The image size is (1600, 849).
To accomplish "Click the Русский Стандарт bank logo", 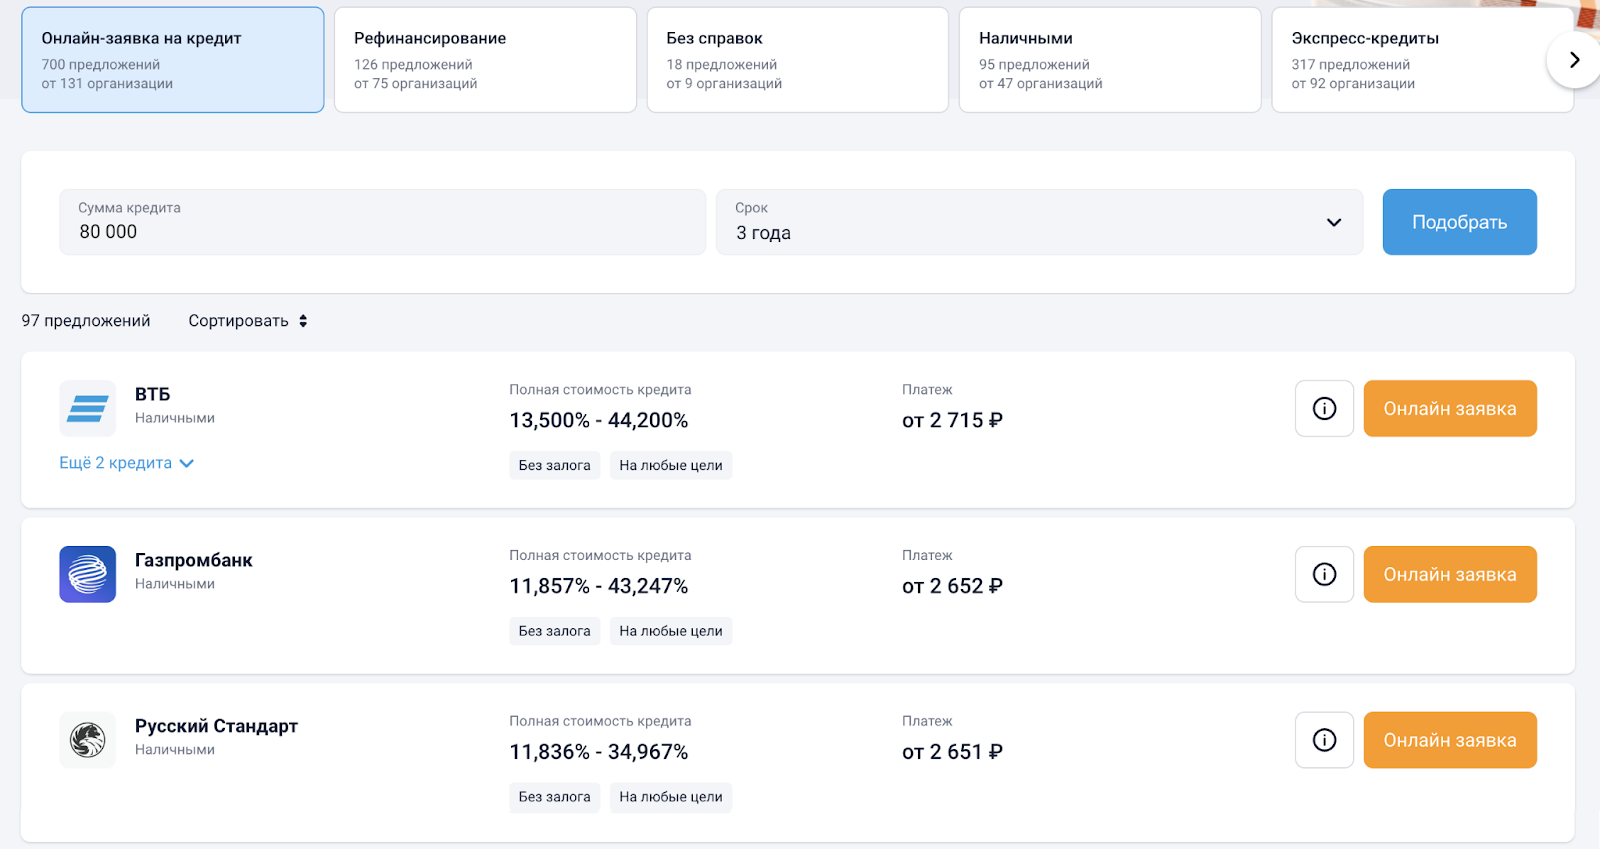I will click(x=88, y=740).
